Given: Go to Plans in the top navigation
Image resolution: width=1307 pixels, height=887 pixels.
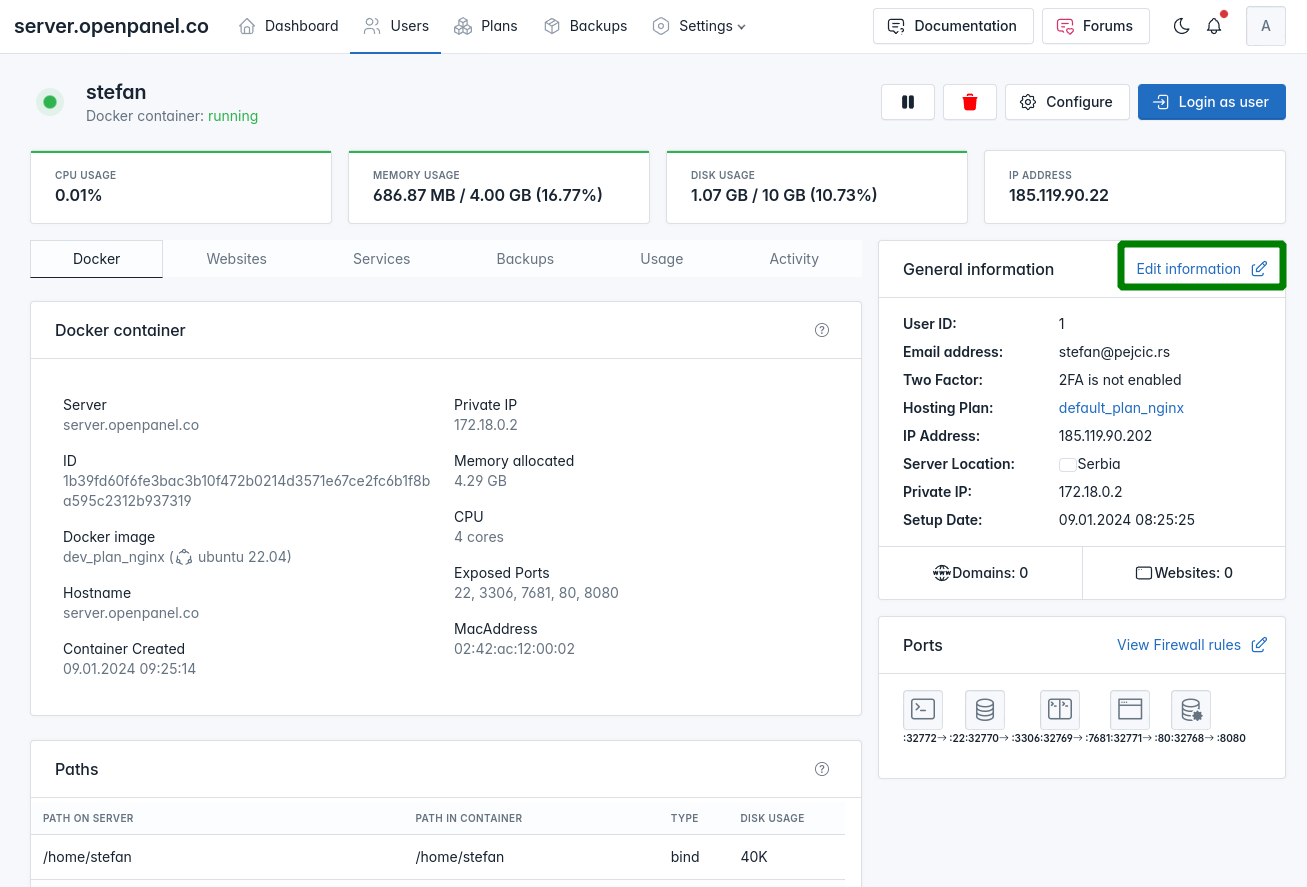Looking at the screenshot, I should pyautogui.click(x=486, y=26).
